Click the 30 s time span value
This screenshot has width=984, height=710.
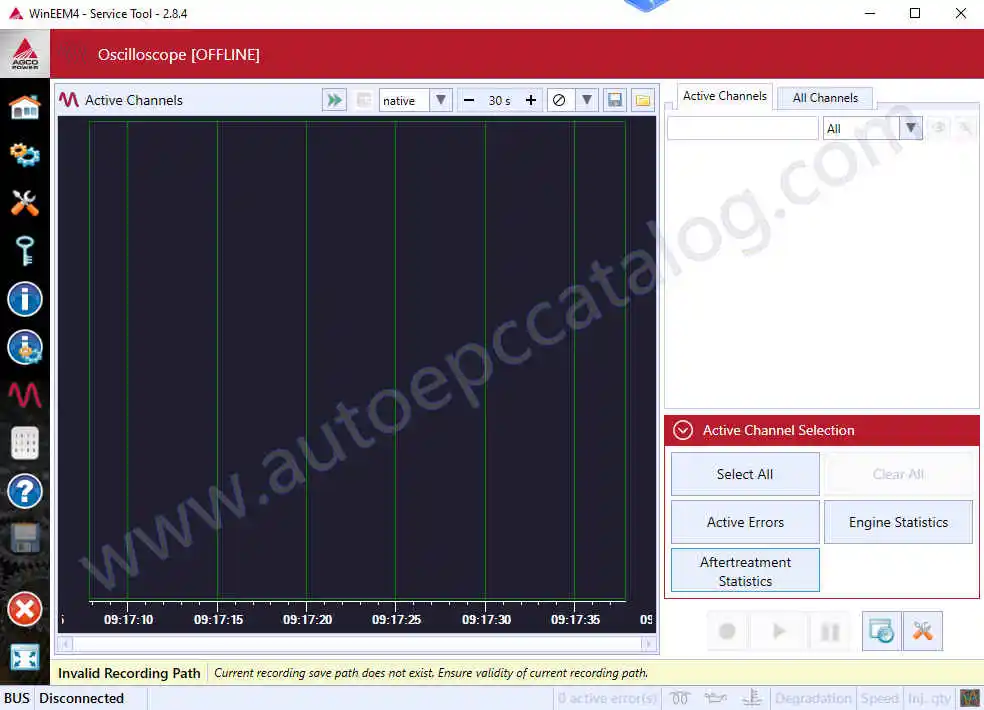500,100
